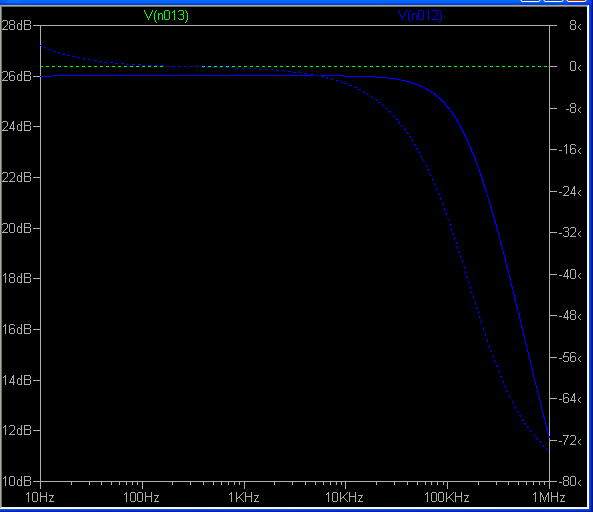Click the 16dB left axis label

pos(16,329)
